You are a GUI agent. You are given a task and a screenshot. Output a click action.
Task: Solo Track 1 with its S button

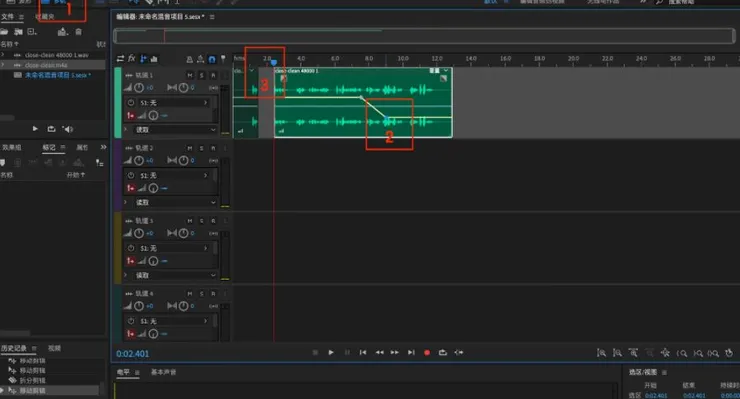coord(202,75)
